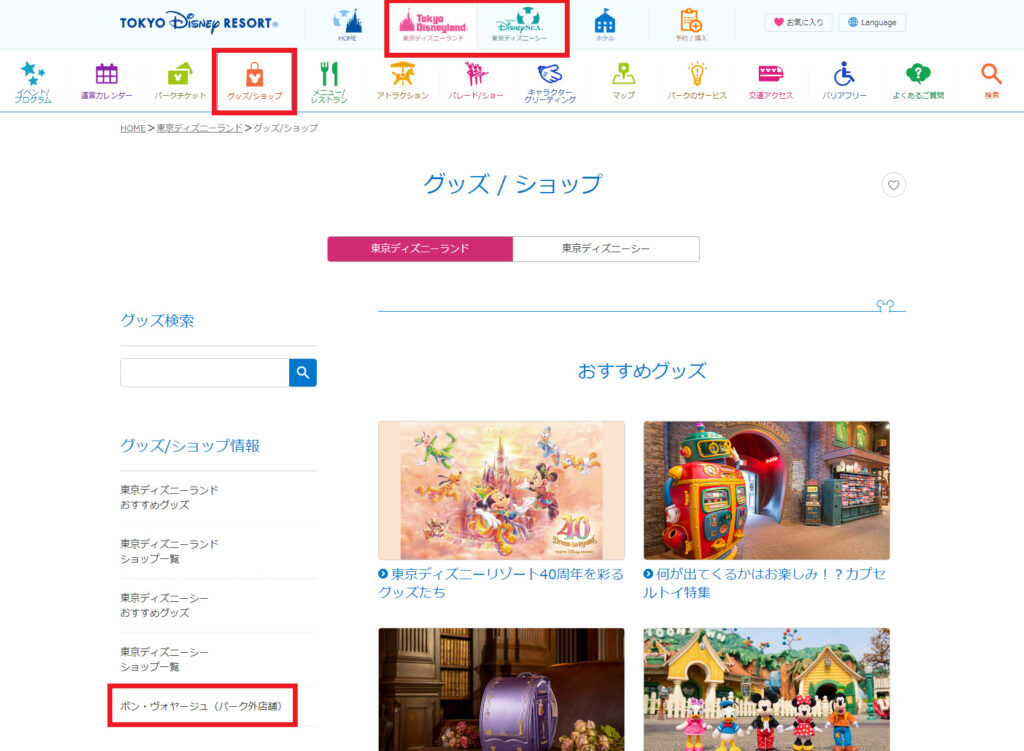Image resolution: width=1024 pixels, height=751 pixels.
Task: Switch to the 東京ディズニーシー tab
Action: tap(606, 249)
